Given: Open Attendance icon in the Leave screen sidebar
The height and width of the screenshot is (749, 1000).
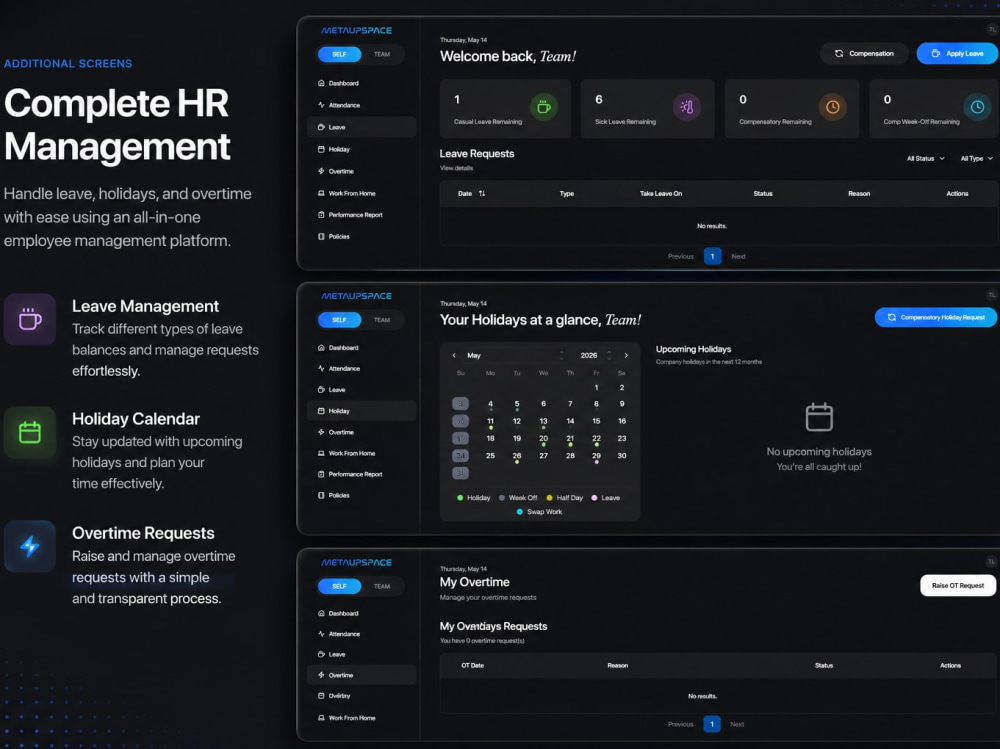Looking at the screenshot, I should (321, 105).
